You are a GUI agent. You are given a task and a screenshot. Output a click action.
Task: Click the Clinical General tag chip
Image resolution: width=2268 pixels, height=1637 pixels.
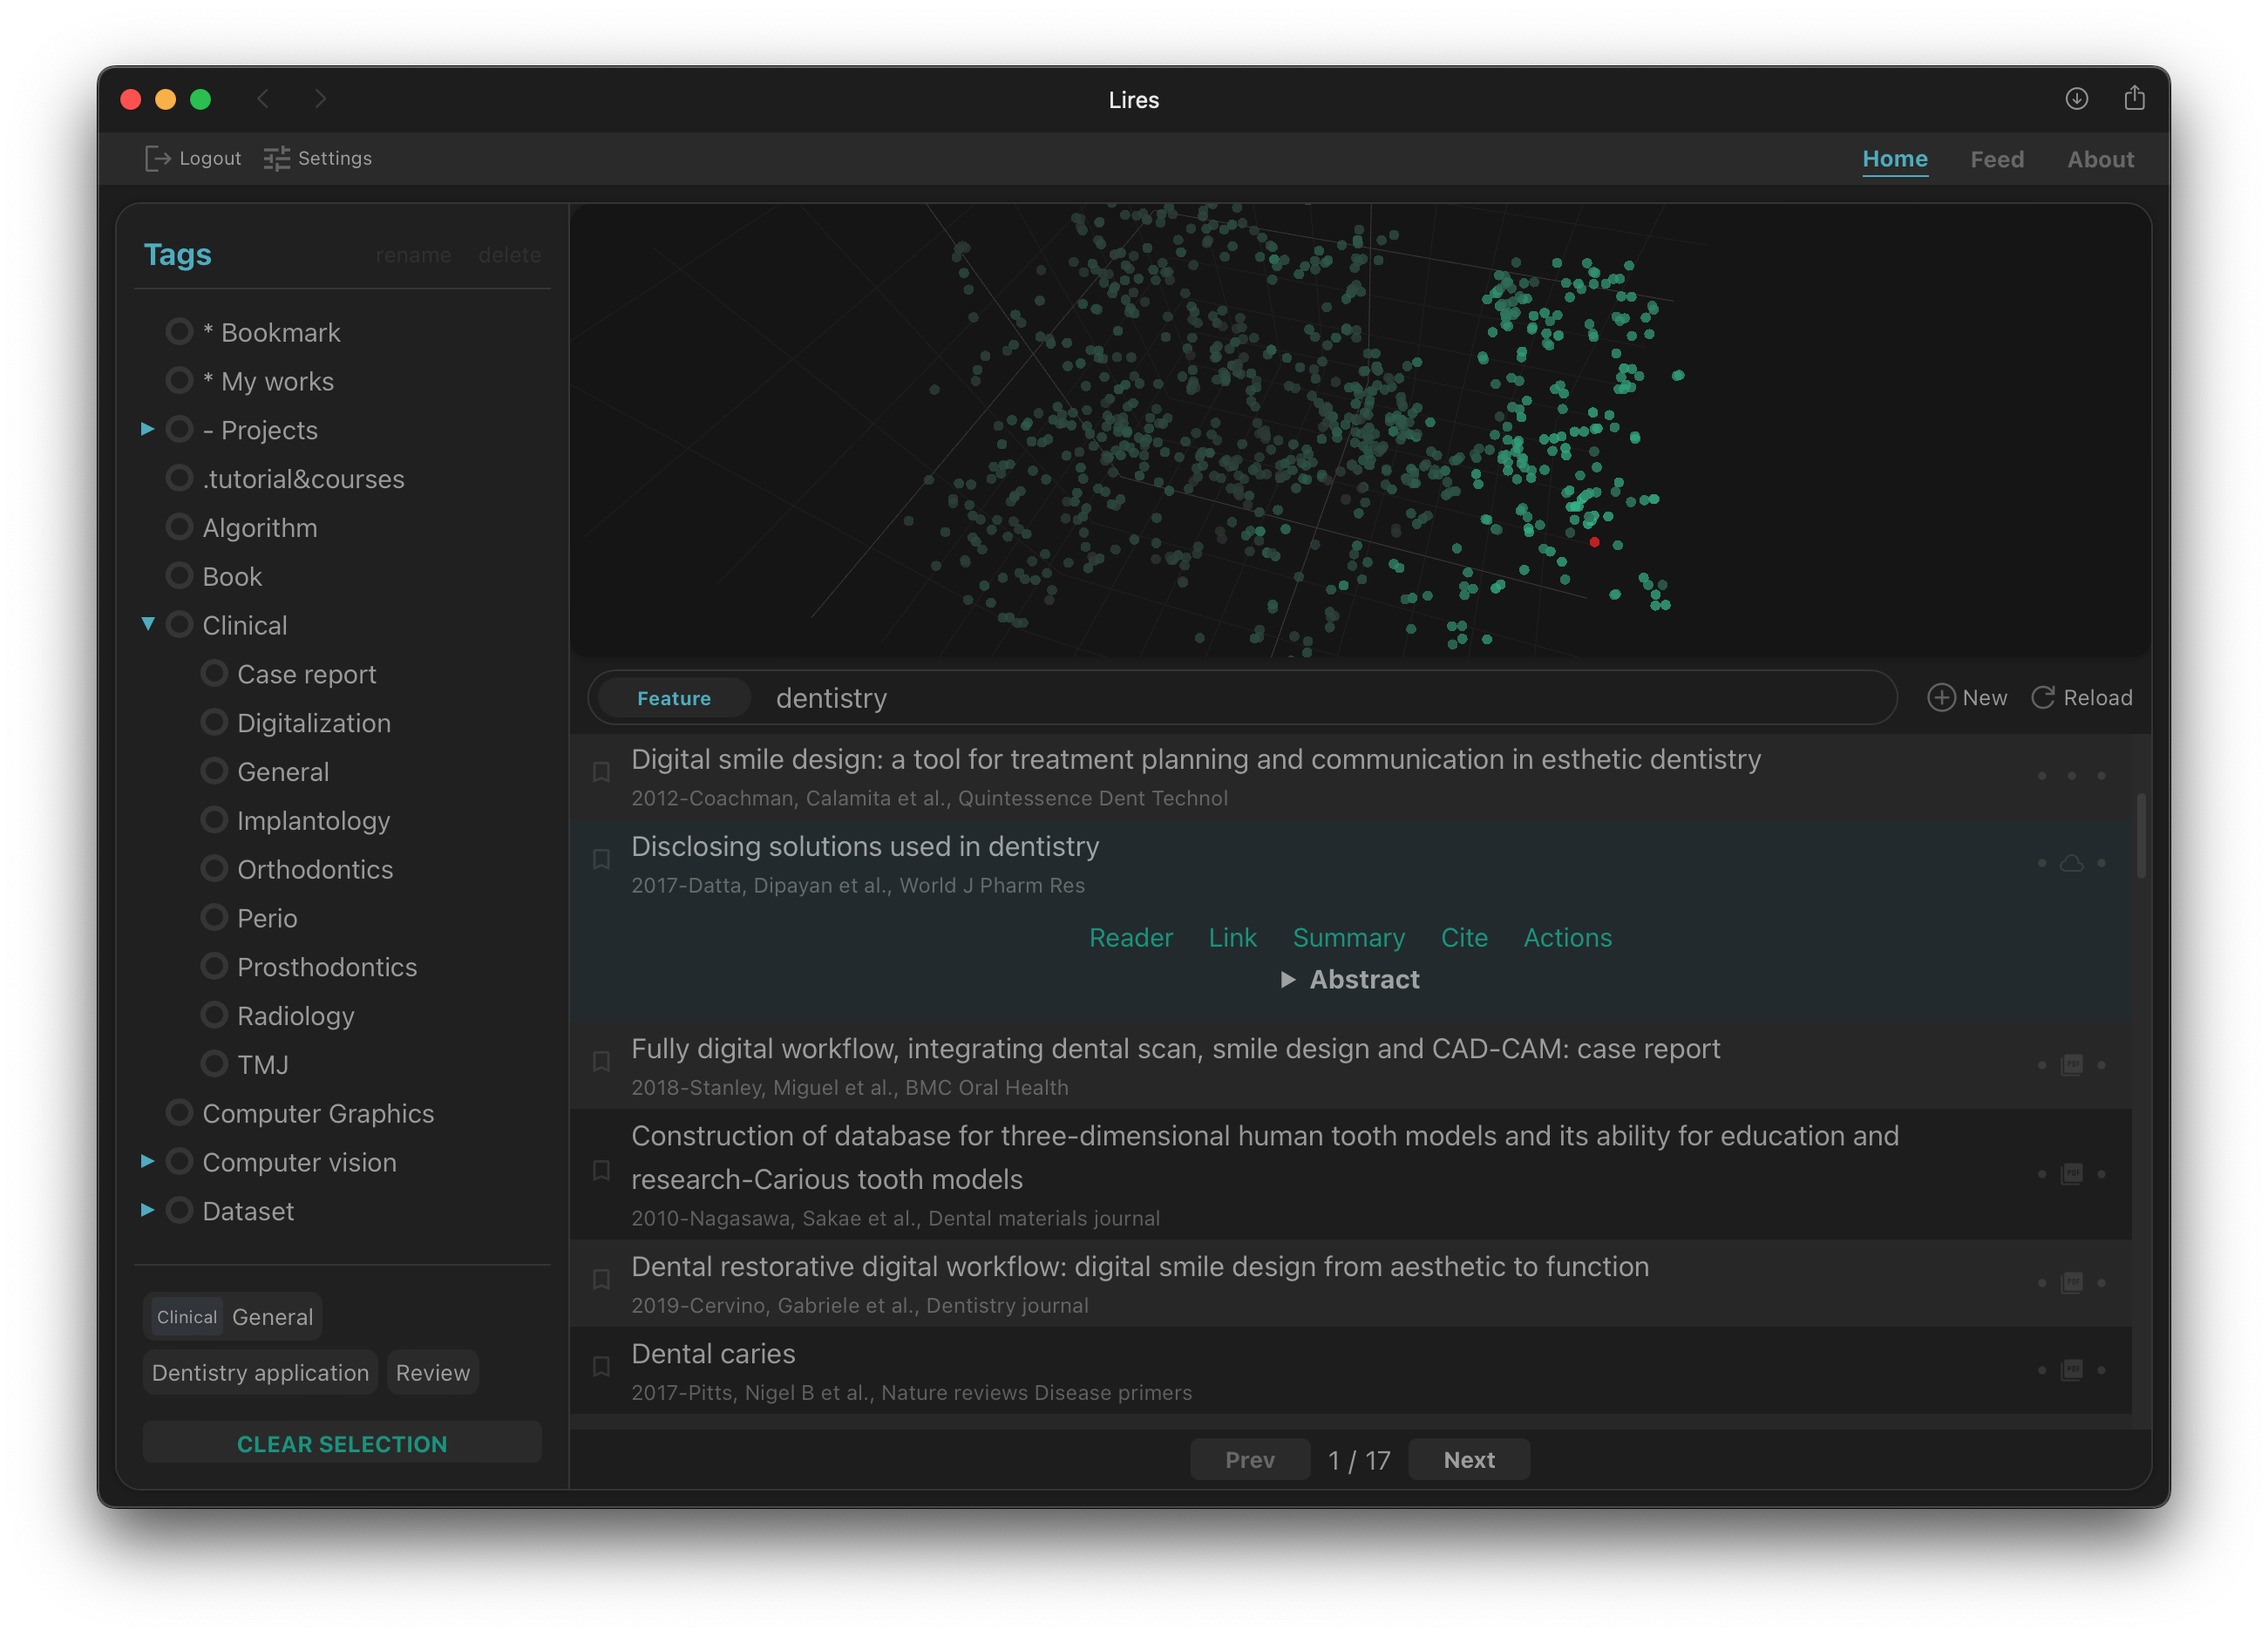[x=233, y=1316]
